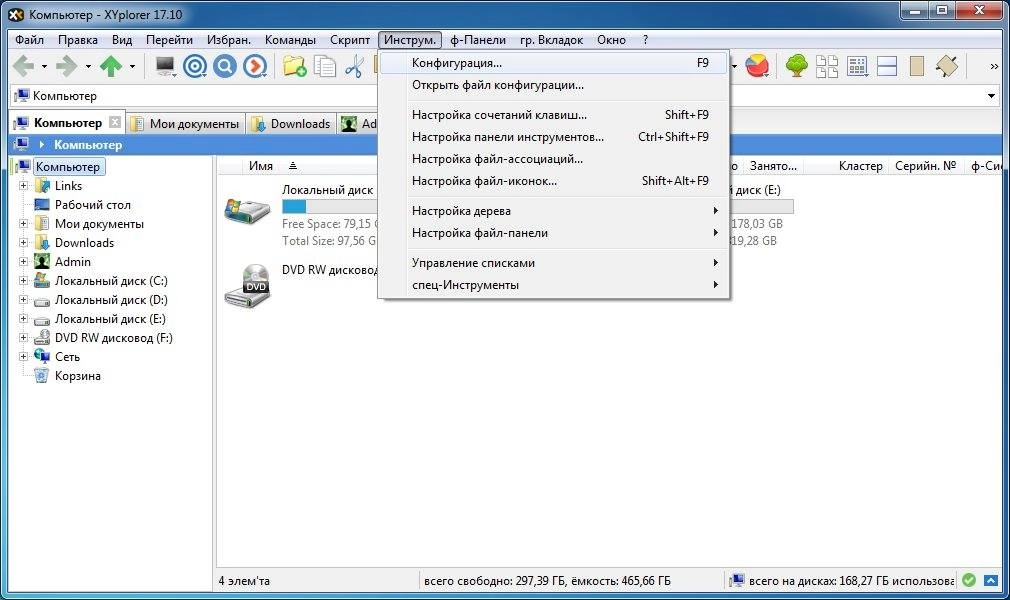This screenshot has height=600, width=1010.
Task: Open the blue magnifier find files icon
Action: [x=224, y=66]
